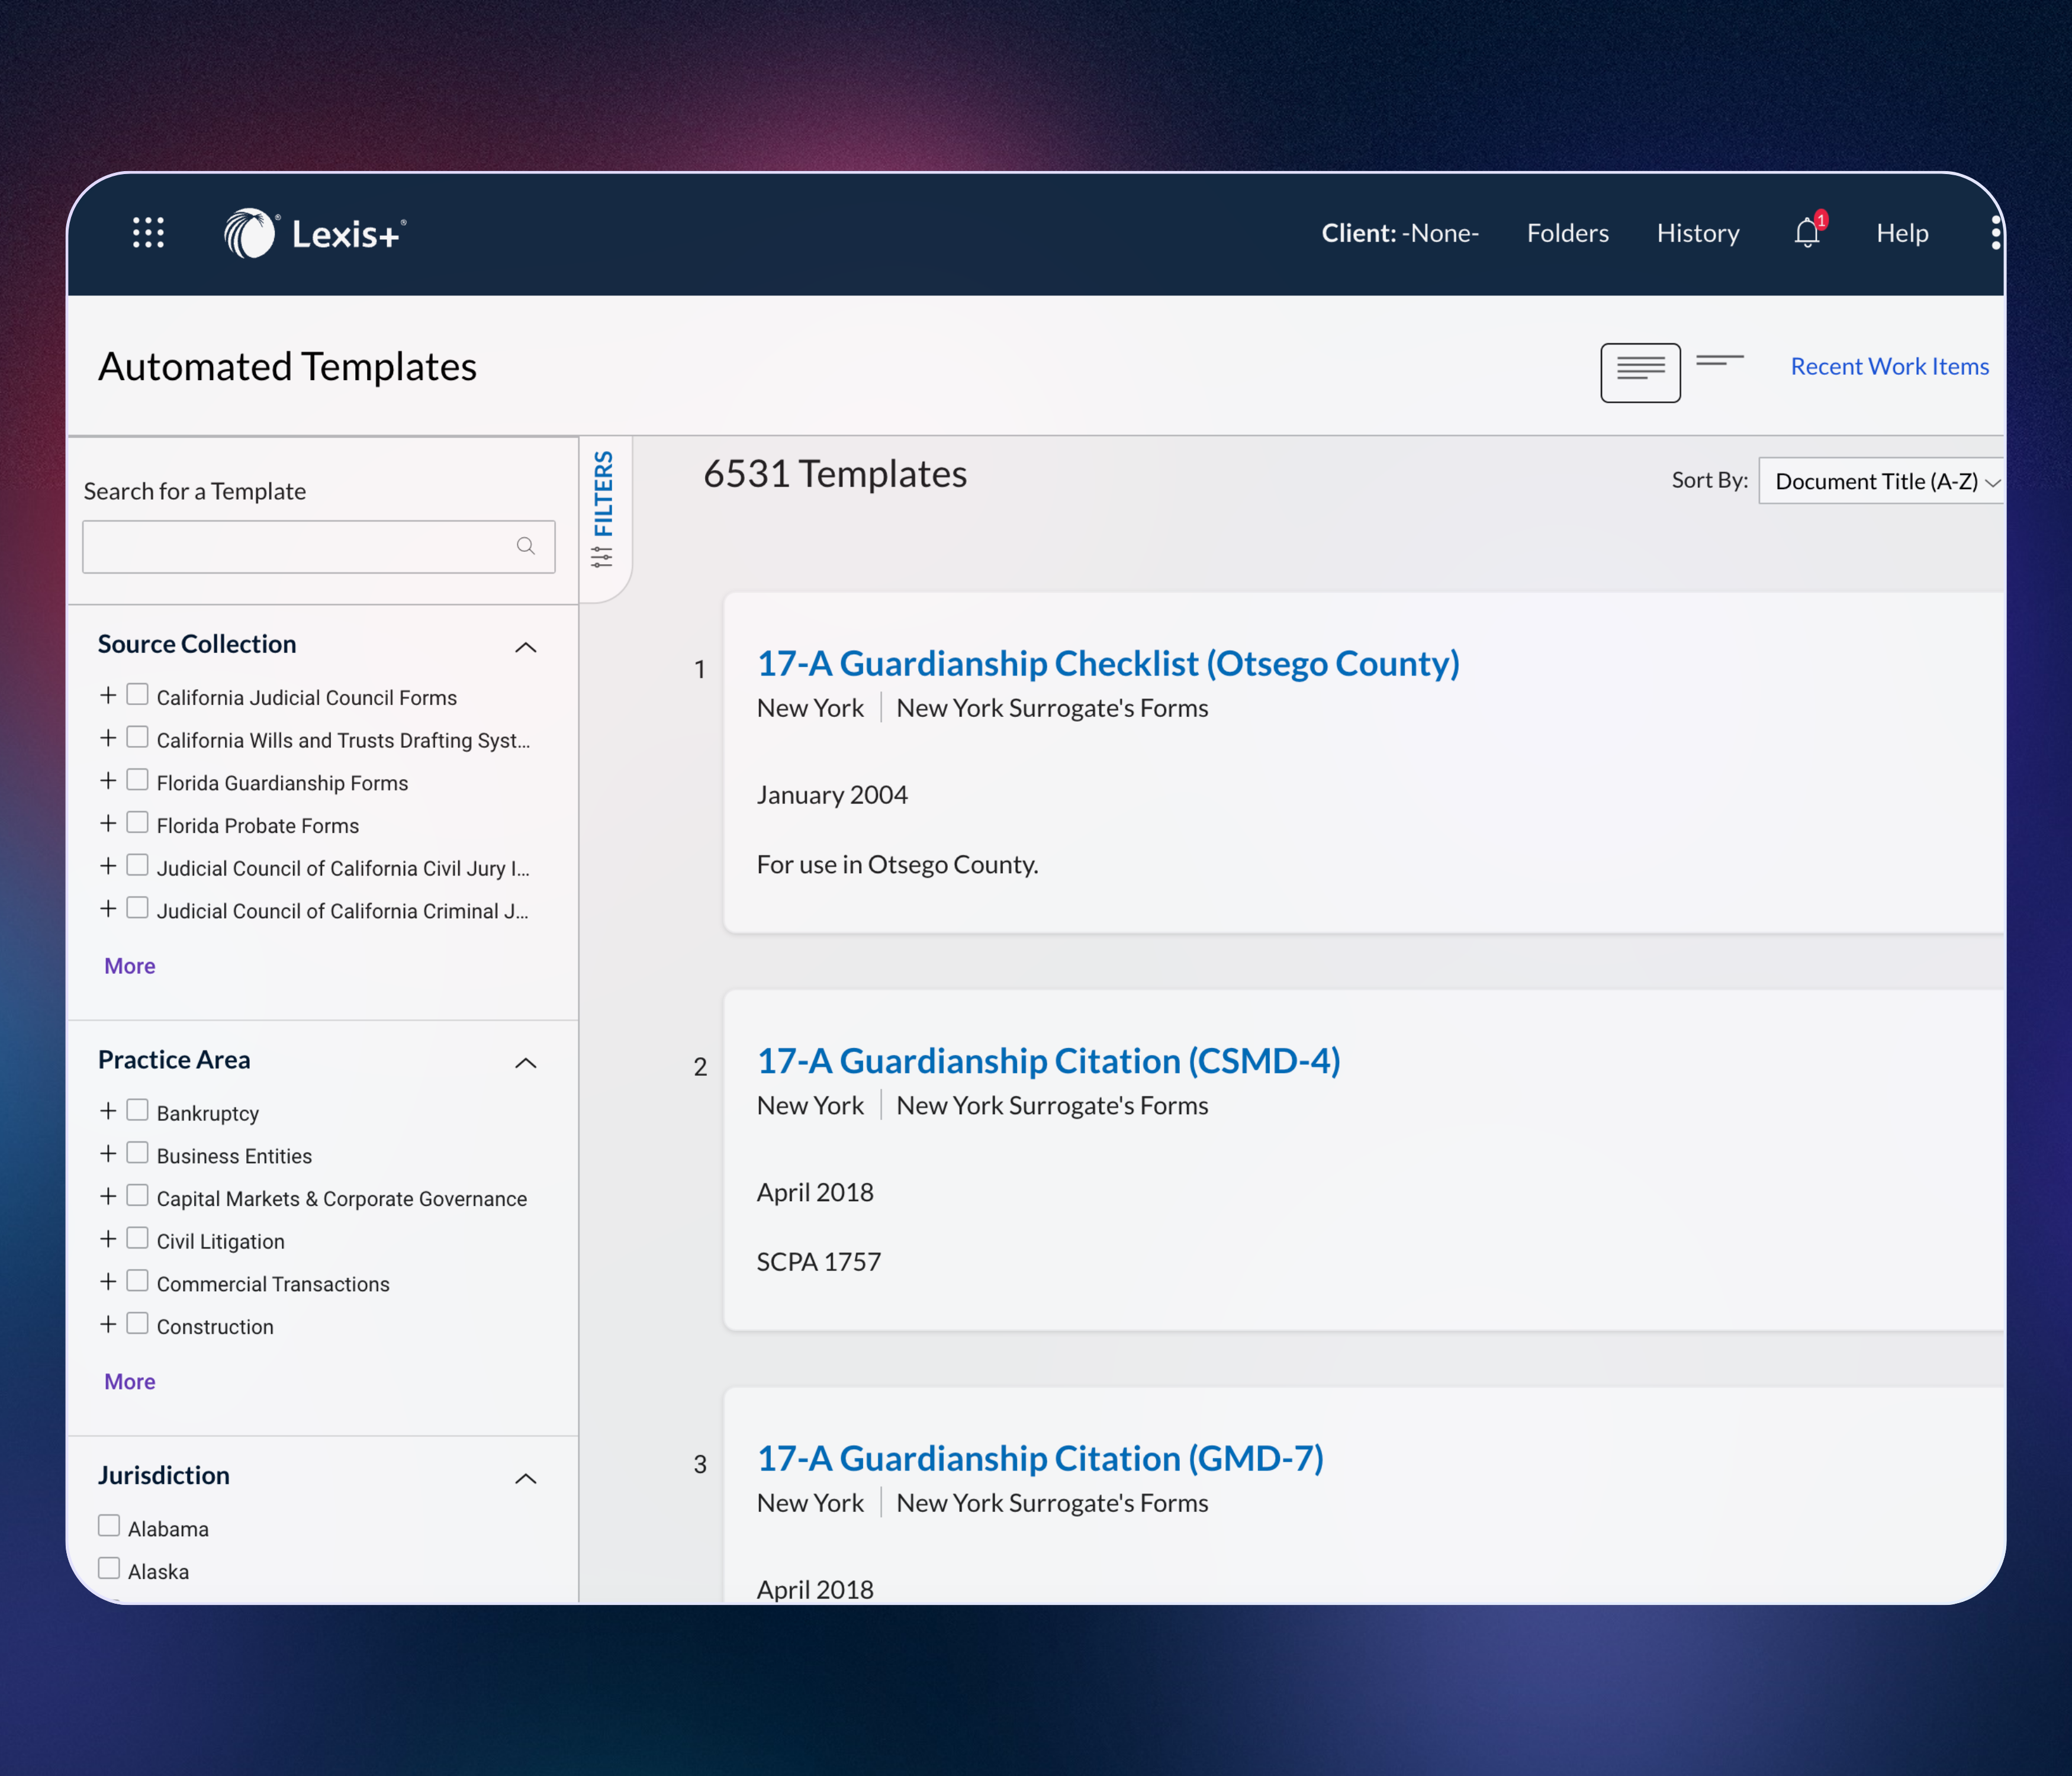Check Judicial Council of California Criminal Jury
This screenshot has height=1776, width=2072.
[138, 908]
